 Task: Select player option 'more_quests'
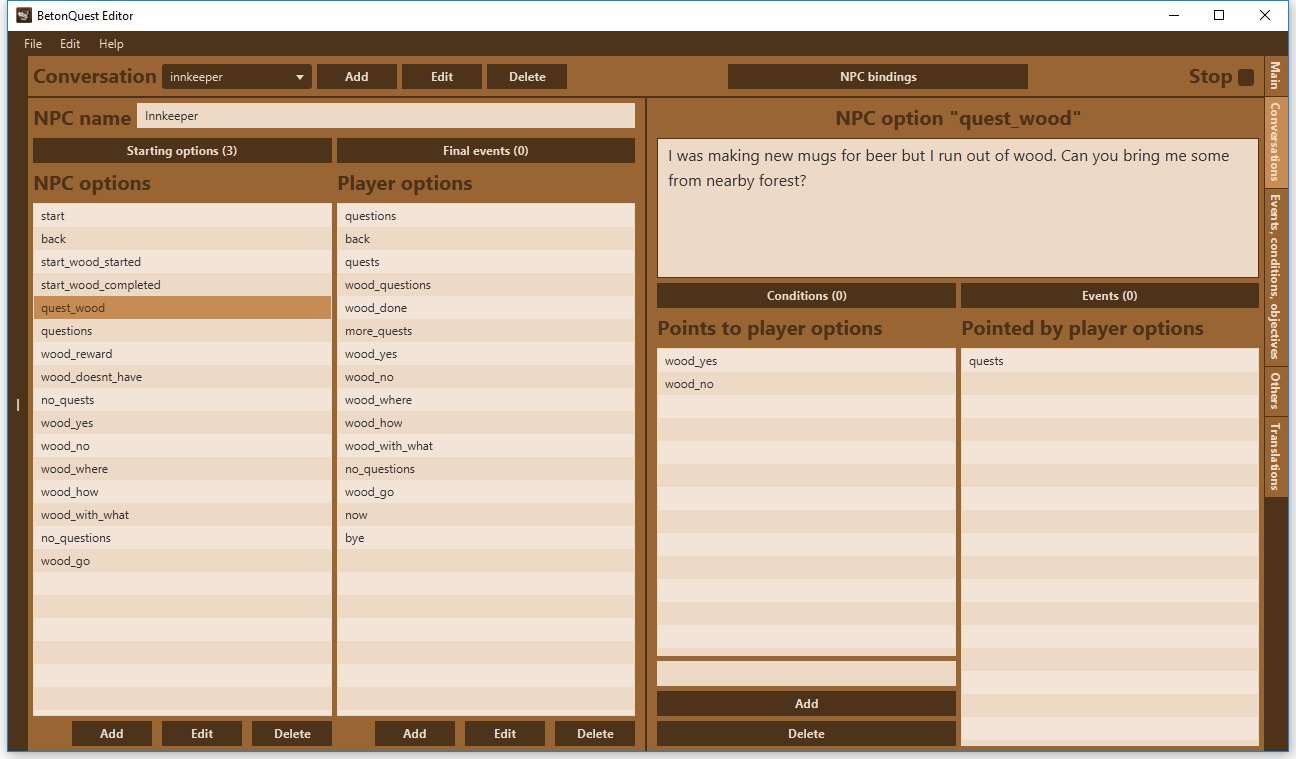tap(486, 331)
